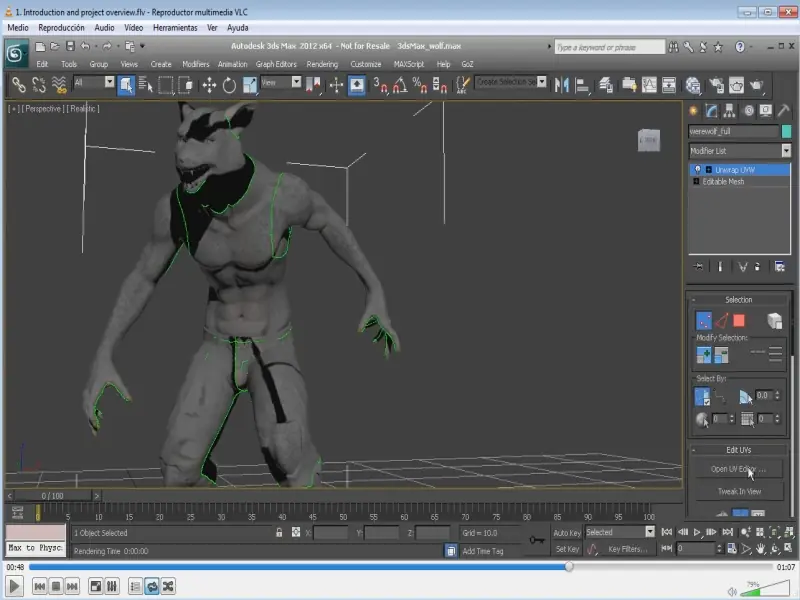
Task: Open the Material Editor sphere icon
Action: coord(693,85)
